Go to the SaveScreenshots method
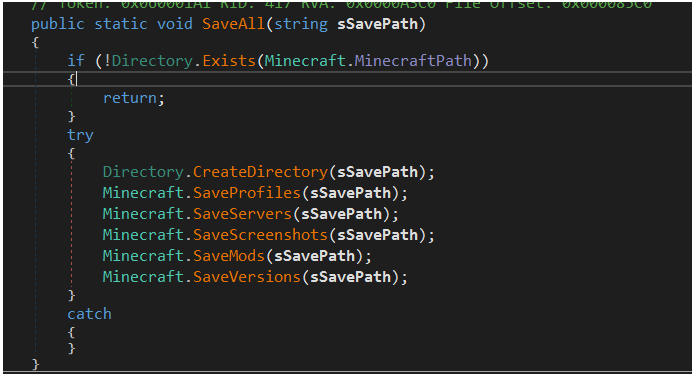 260,234
